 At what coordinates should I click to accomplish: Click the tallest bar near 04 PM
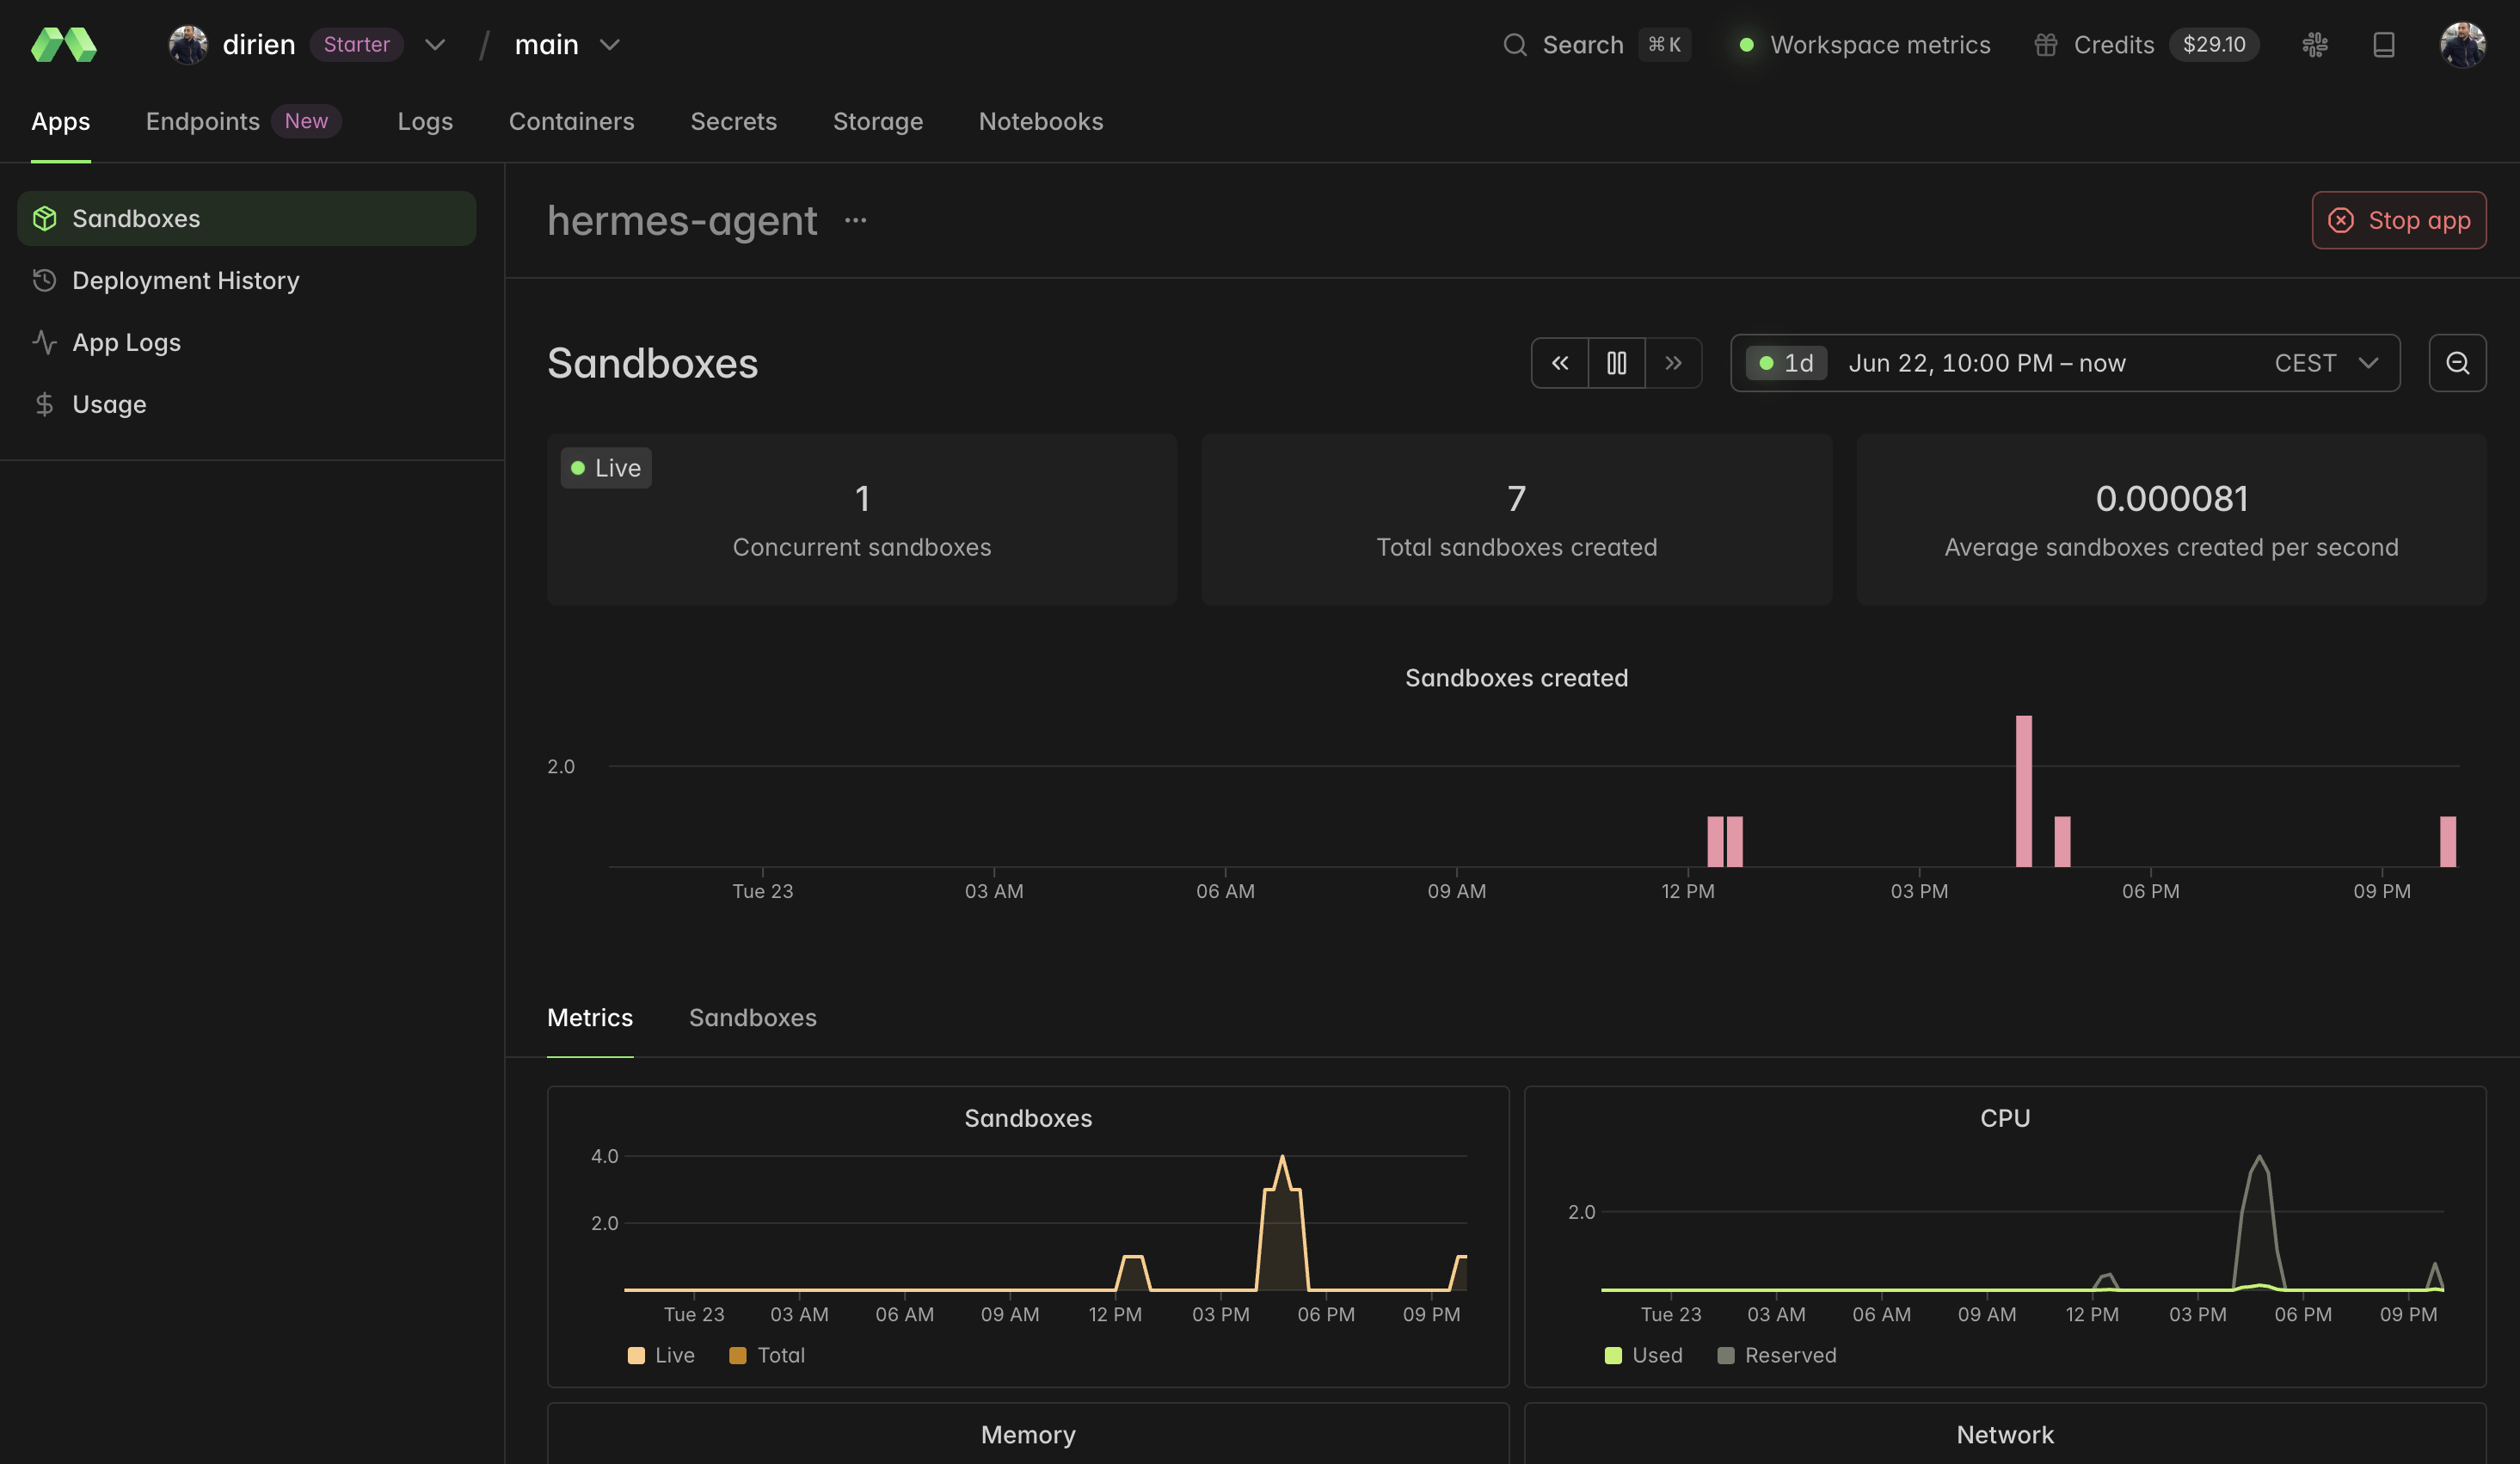tap(2023, 791)
